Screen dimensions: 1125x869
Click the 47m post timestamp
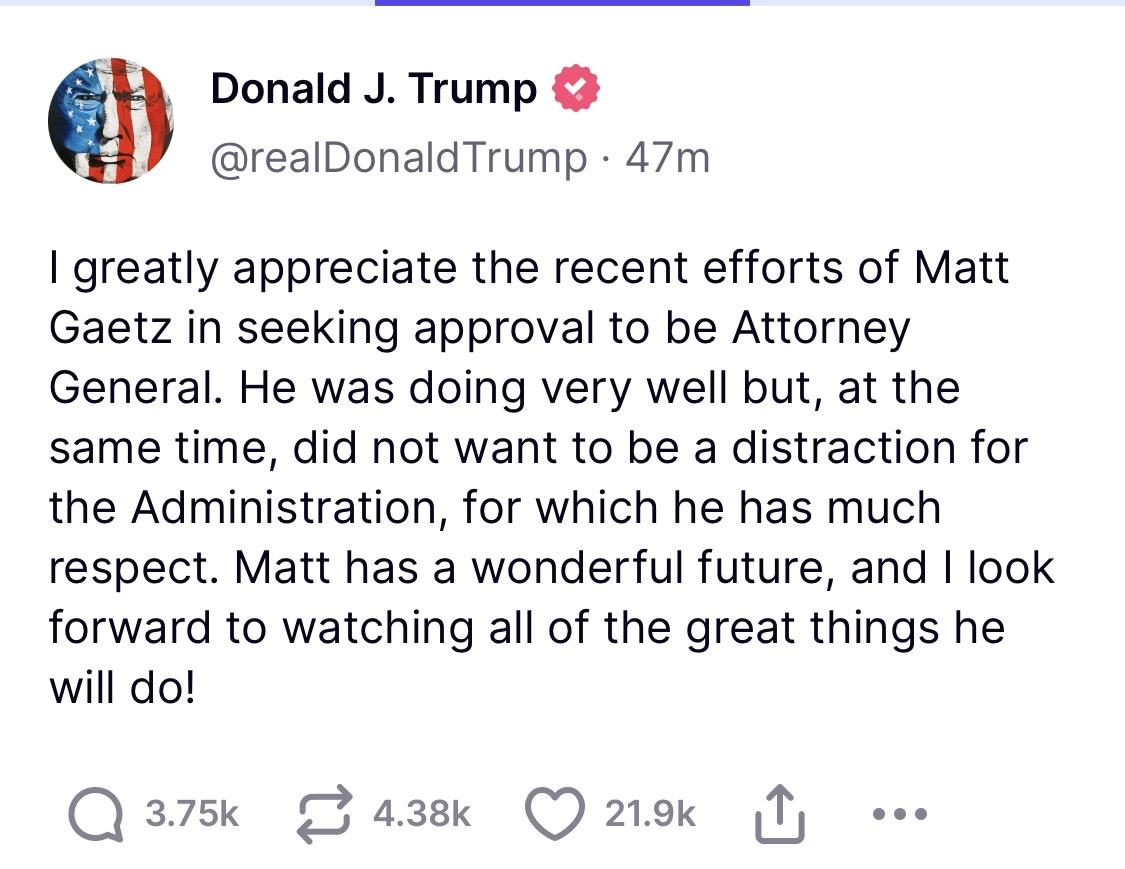(666, 157)
